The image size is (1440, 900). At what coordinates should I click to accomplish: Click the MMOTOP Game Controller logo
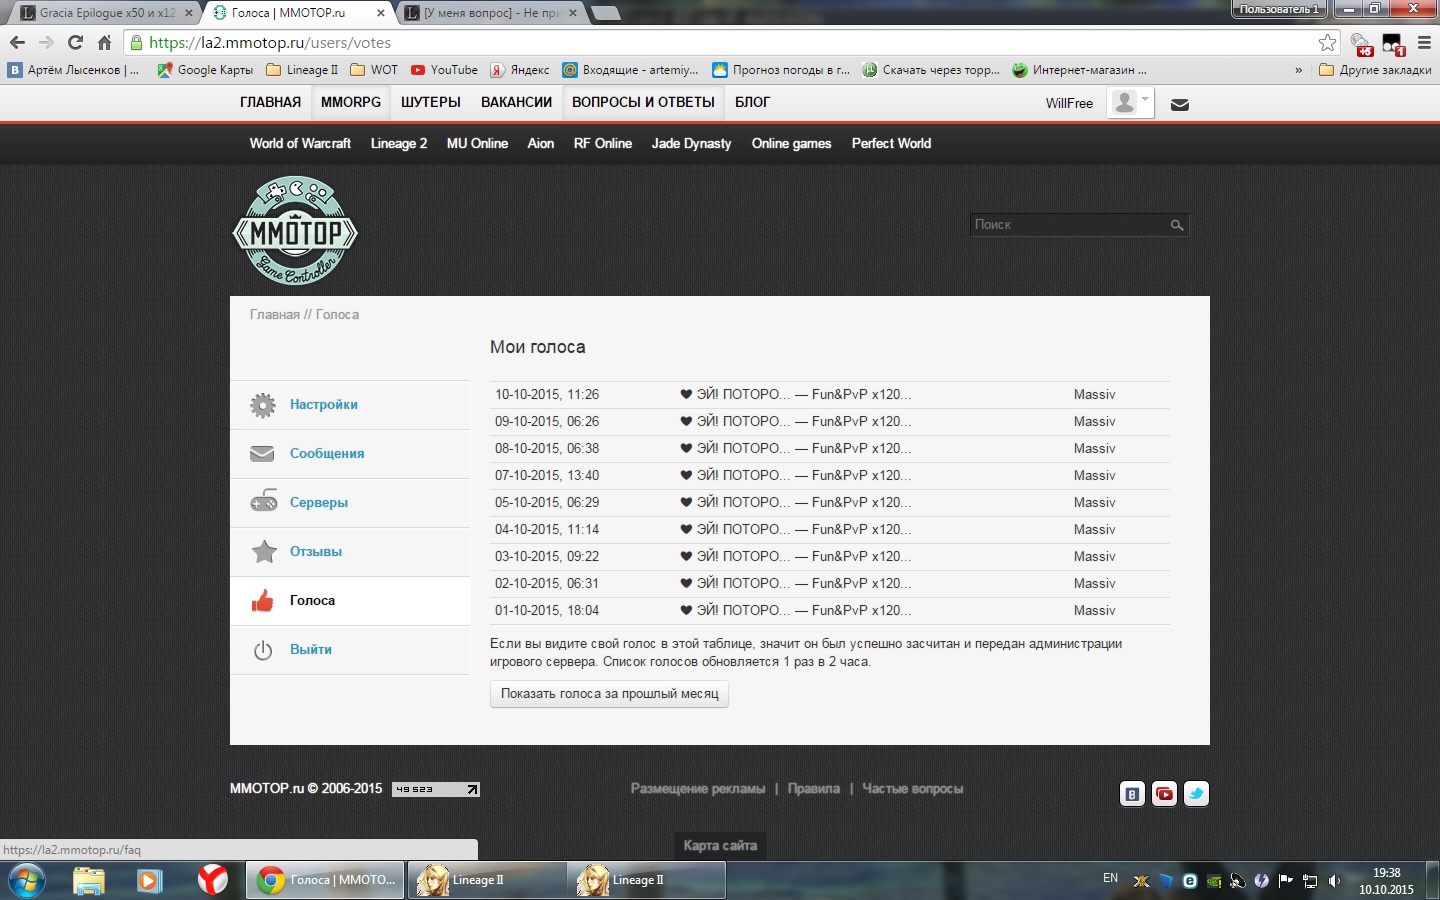click(x=295, y=231)
